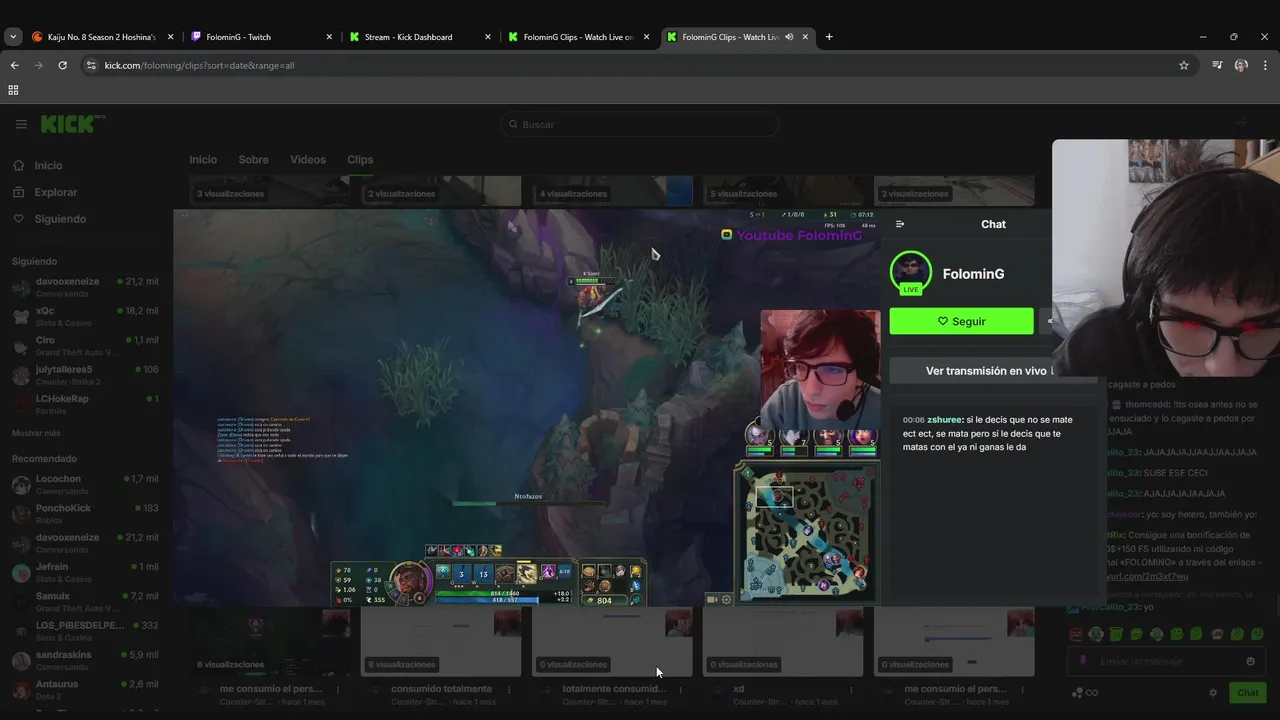Screen dimensions: 1280x720
Task: Go forward in browser history
Action: (38, 65)
